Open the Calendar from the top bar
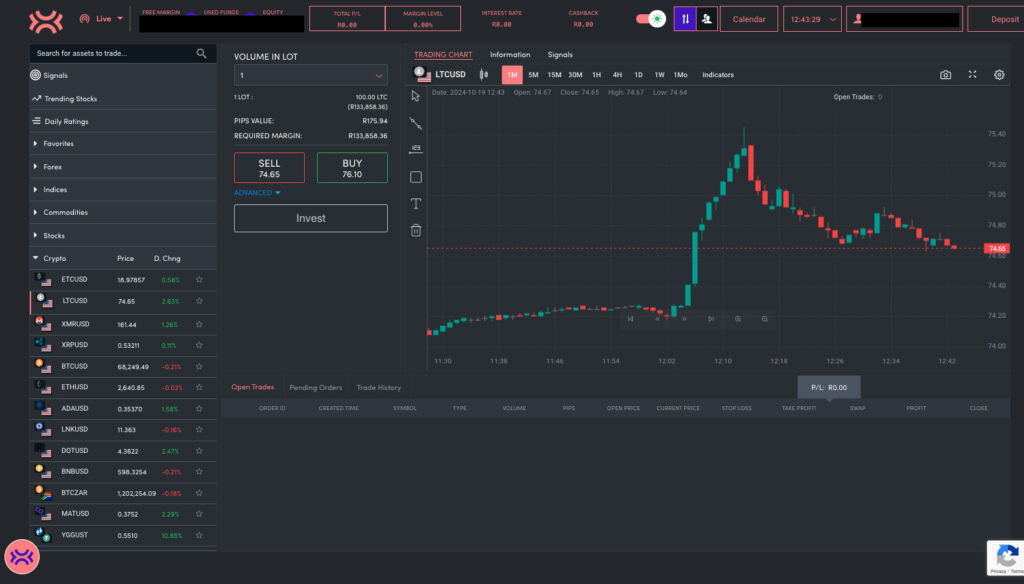1024x584 pixels. (x=749, y=18)
